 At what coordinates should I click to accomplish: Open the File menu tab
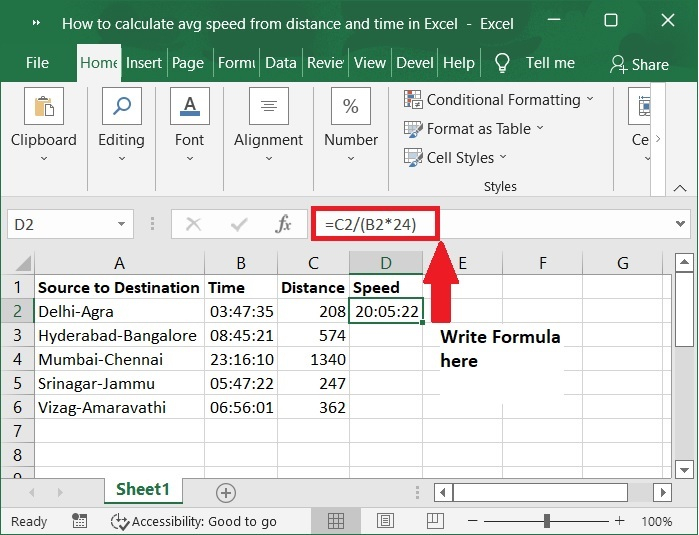tap(37, 62)
